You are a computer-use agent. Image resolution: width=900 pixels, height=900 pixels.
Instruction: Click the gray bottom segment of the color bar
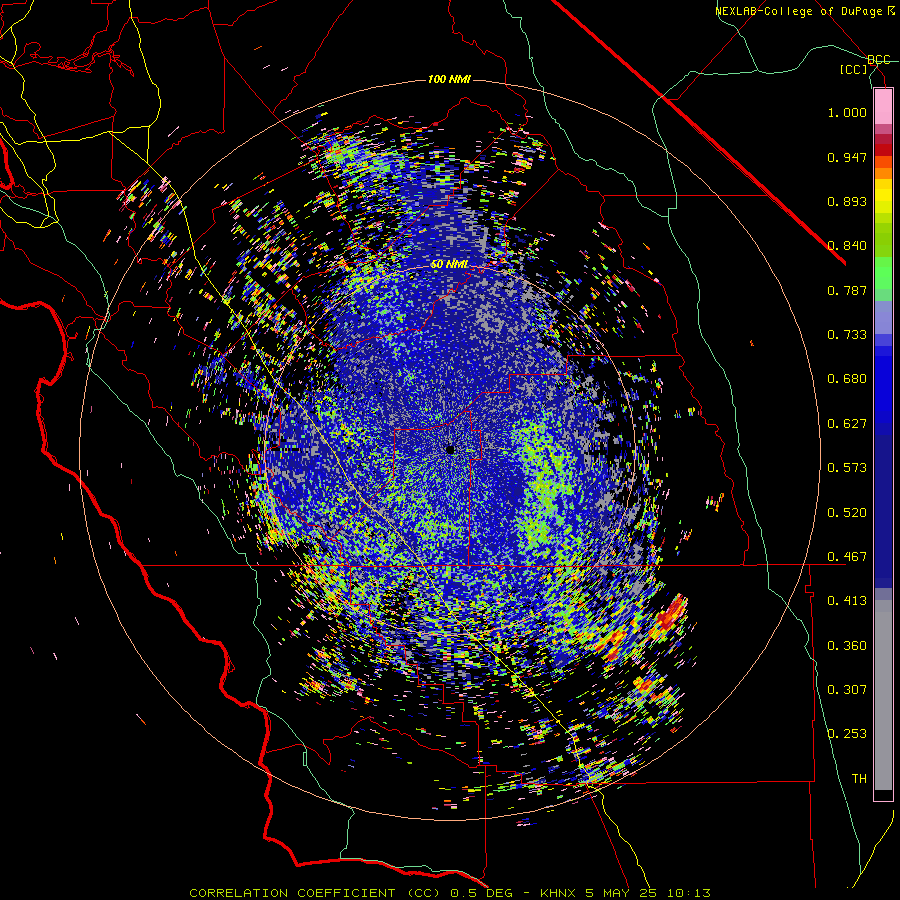(x=883, y=695)
